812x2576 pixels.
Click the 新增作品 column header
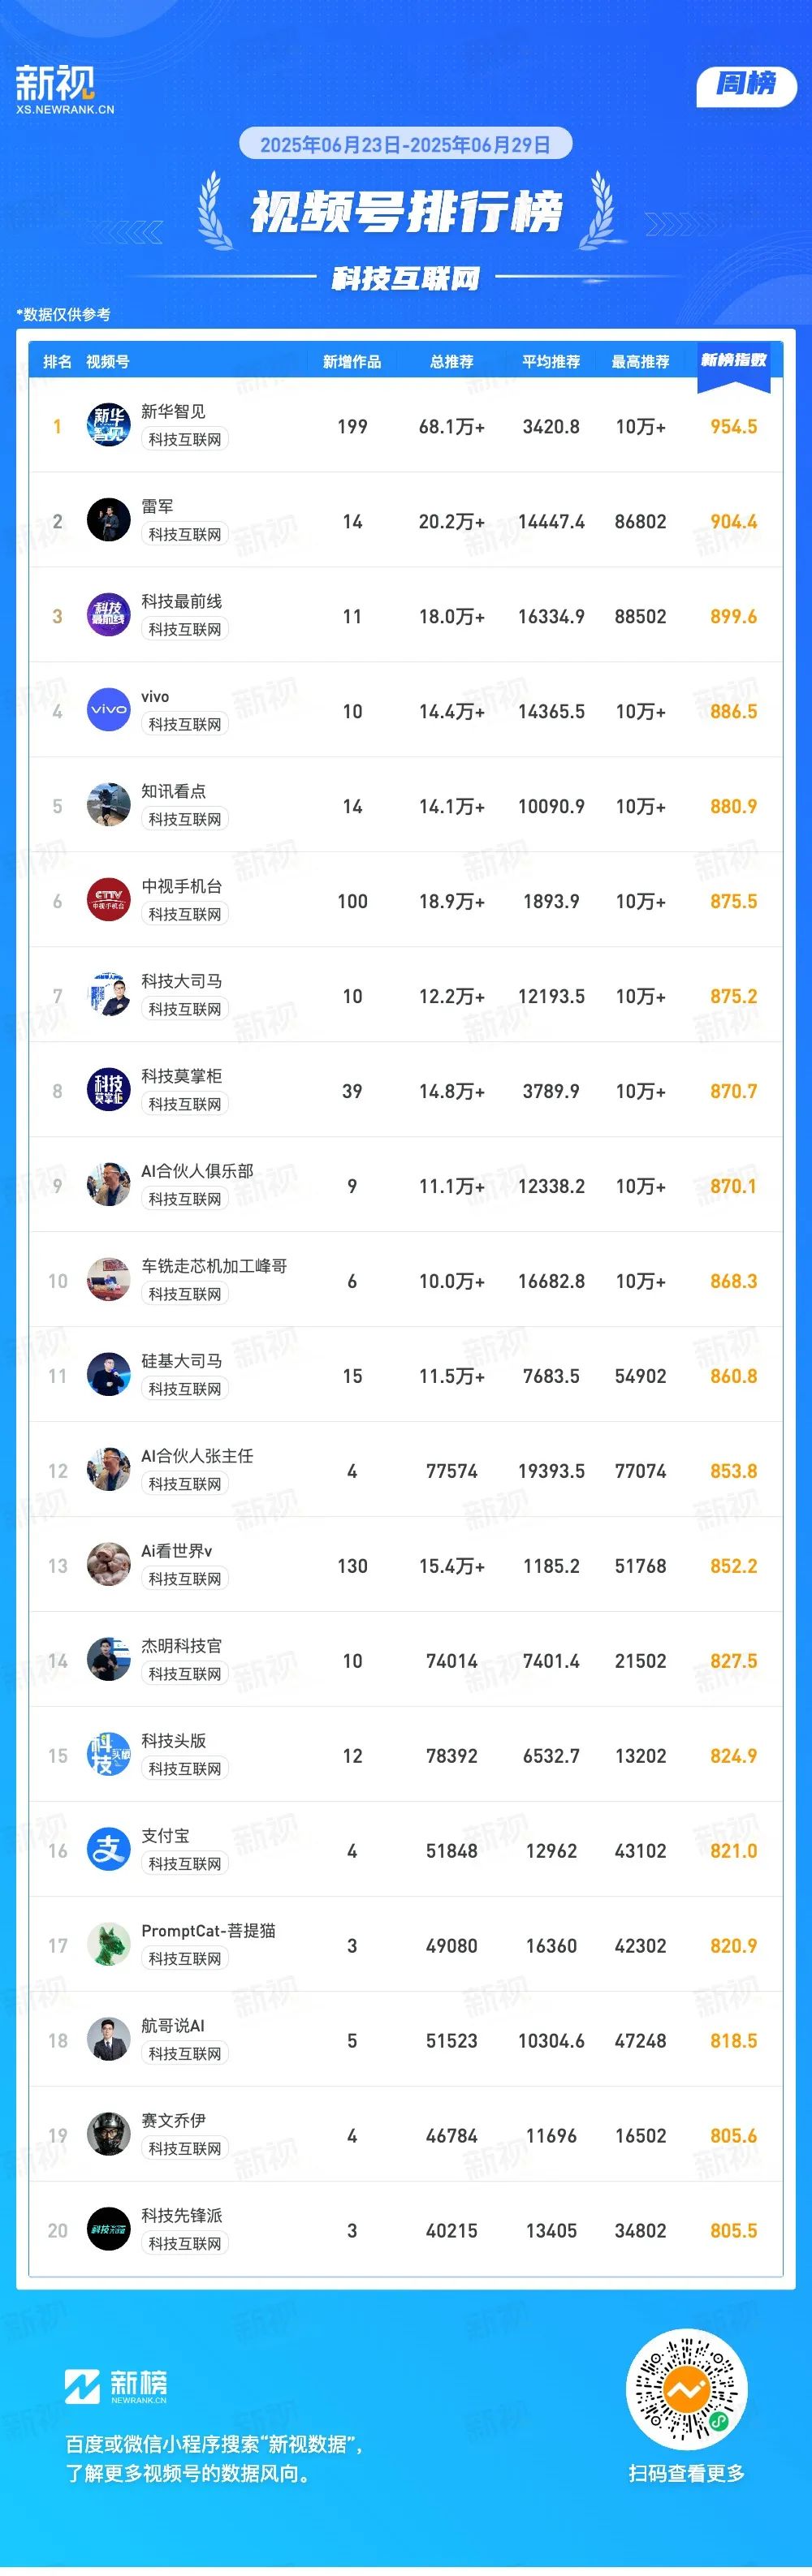point(352,362)
